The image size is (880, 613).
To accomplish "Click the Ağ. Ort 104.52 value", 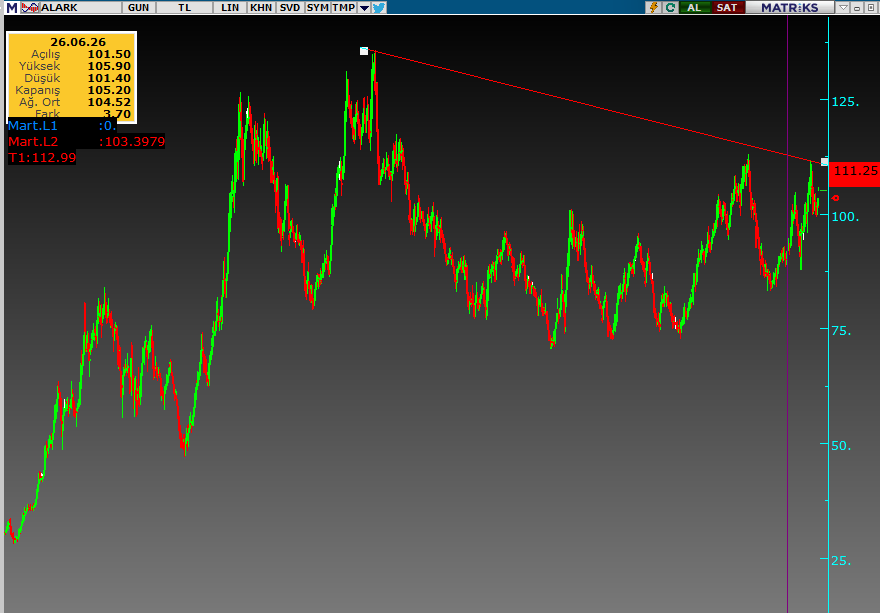I will [x=109, y=102].
